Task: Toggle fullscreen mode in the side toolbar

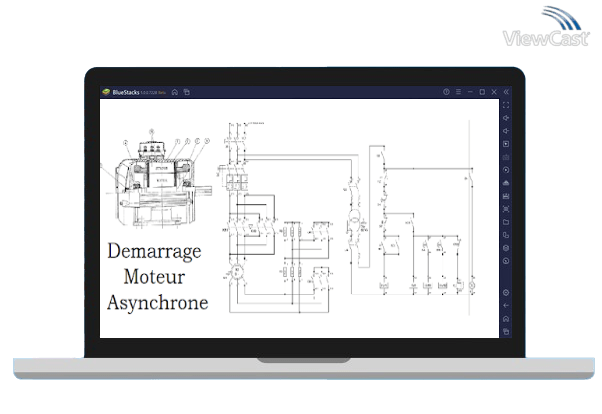Action: point(506,105)
